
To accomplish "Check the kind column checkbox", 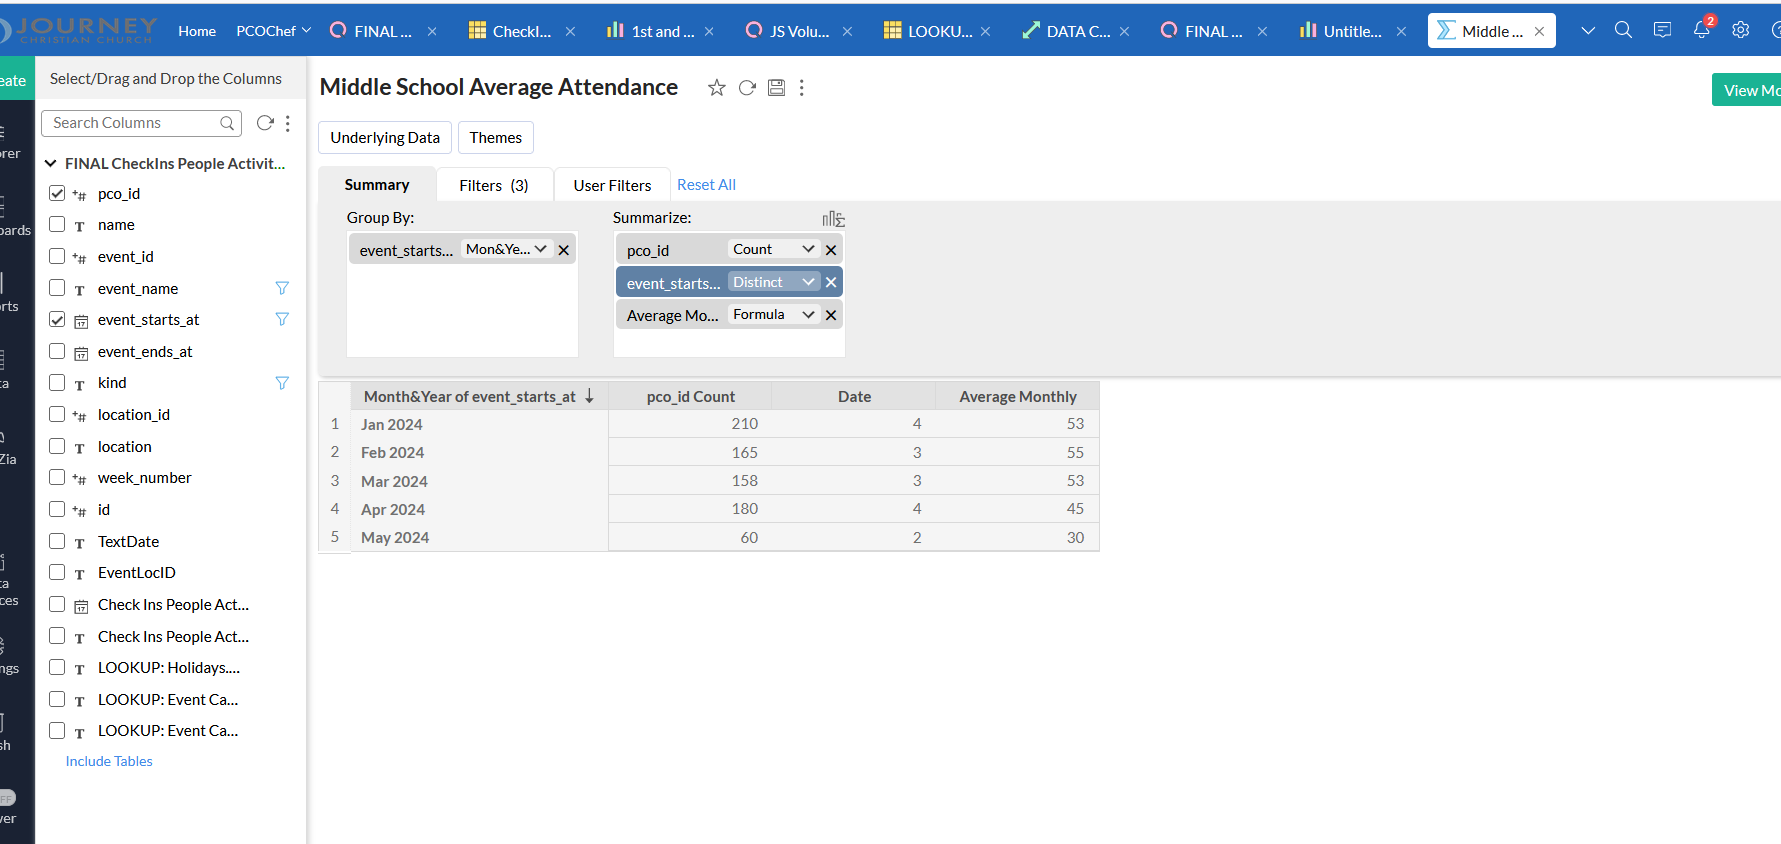I will (x=57, y=382).
